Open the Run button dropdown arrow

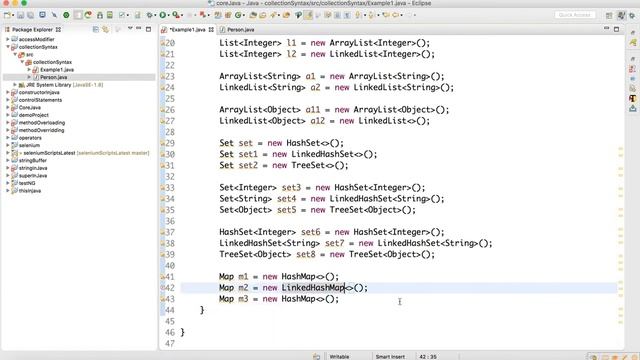click(169, 16)
